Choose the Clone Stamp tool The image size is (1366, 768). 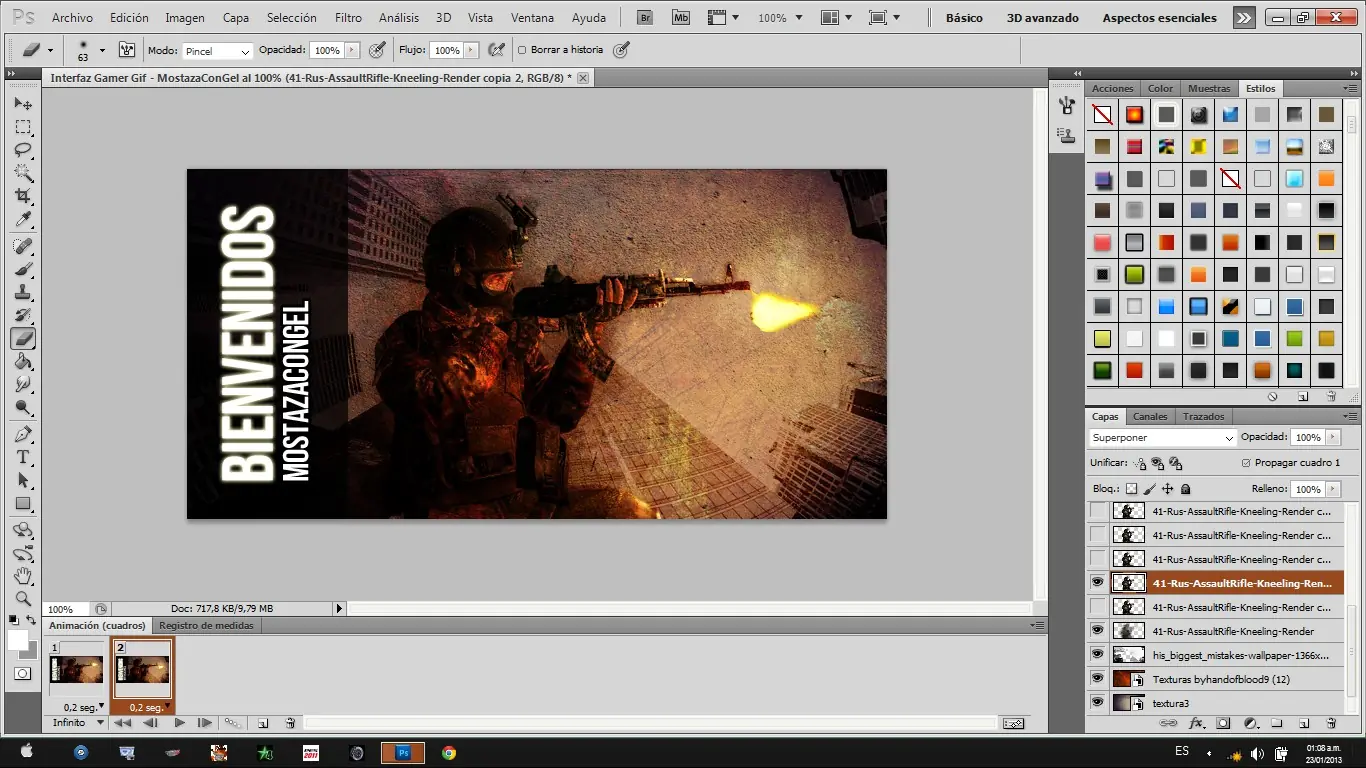point(23,293)
